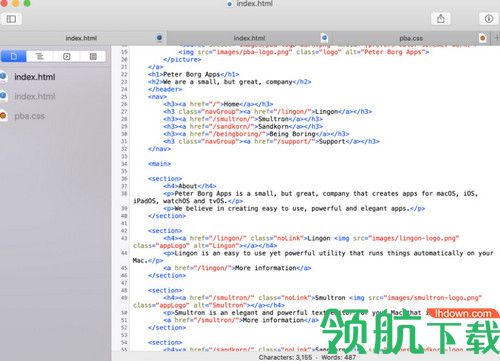Switch to second index.html tab
This screenshot has width=500, height=361.
[x=249, y=38]
